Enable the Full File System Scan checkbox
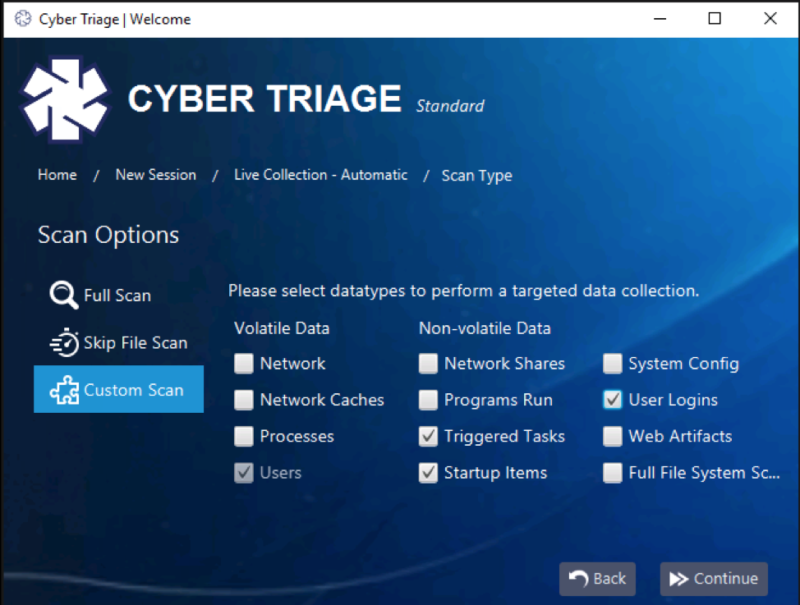 pos(612,473)
